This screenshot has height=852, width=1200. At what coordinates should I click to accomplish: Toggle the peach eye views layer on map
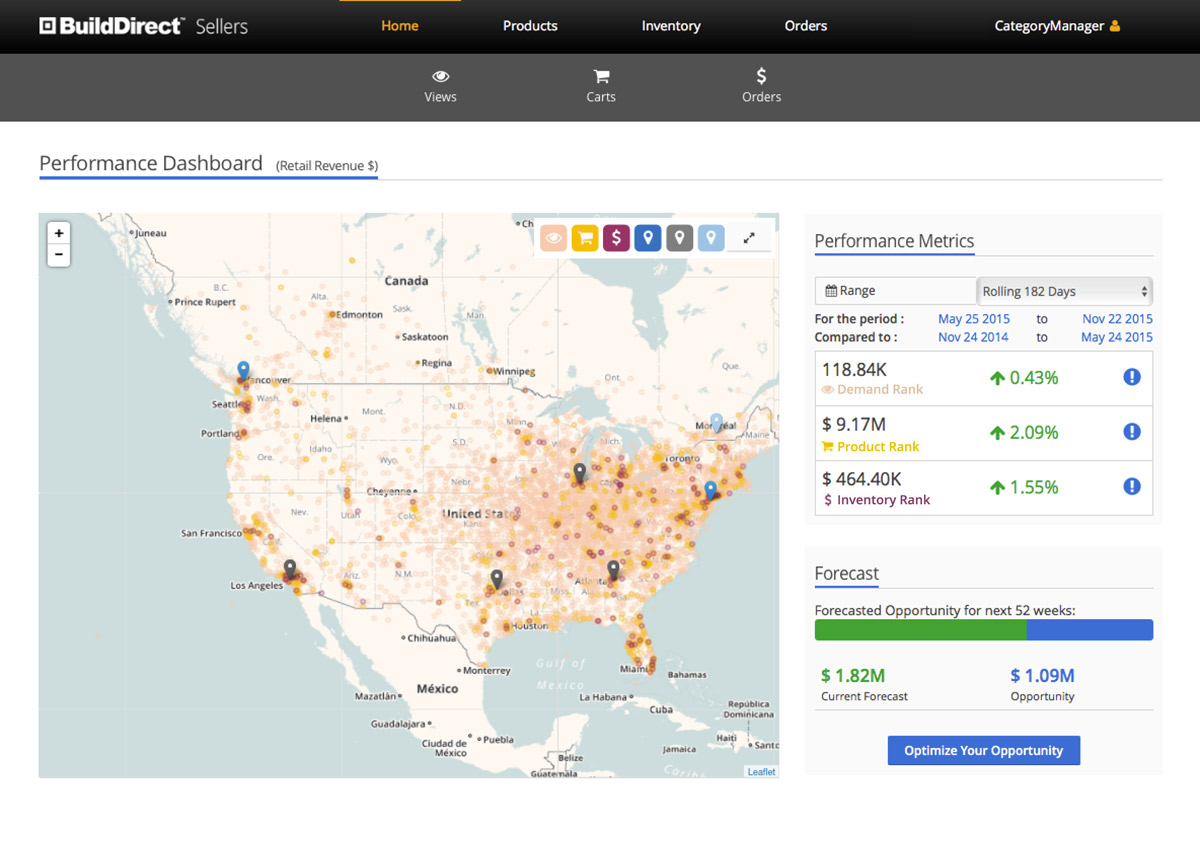point(553,238)
